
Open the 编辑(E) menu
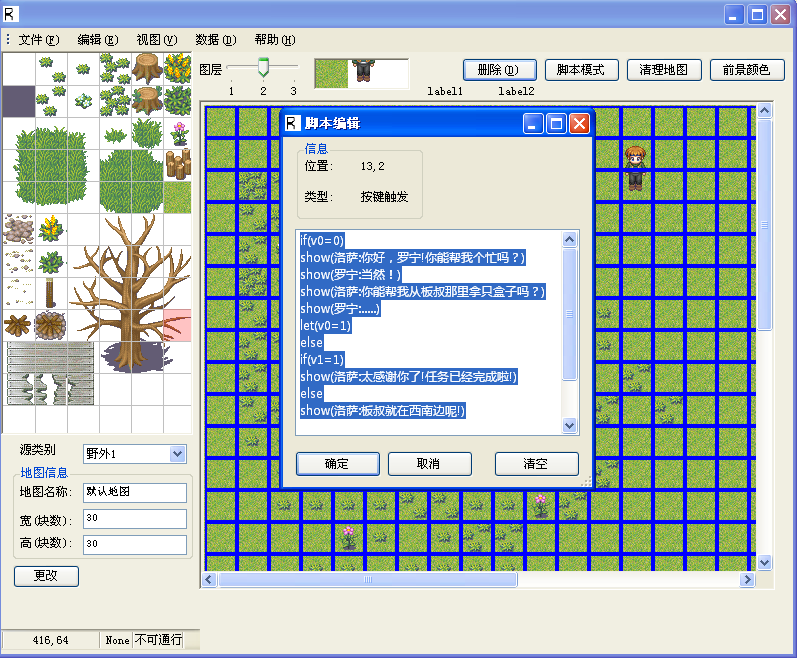click(x=98, y=40)
